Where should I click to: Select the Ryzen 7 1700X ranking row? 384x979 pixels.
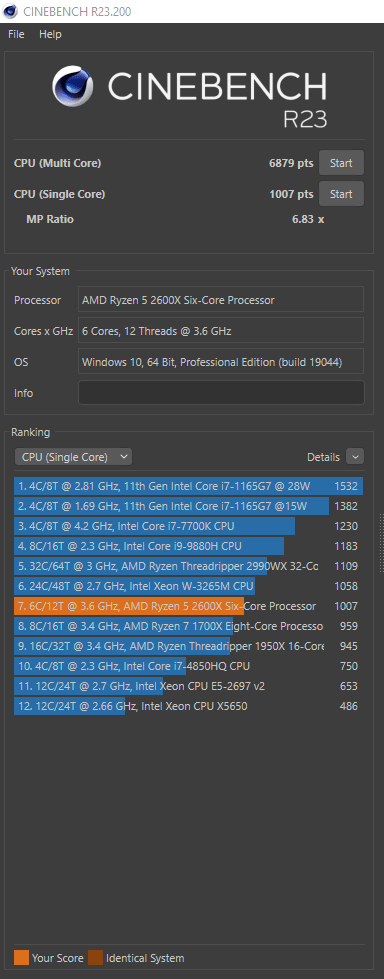[x=189, y=626]
